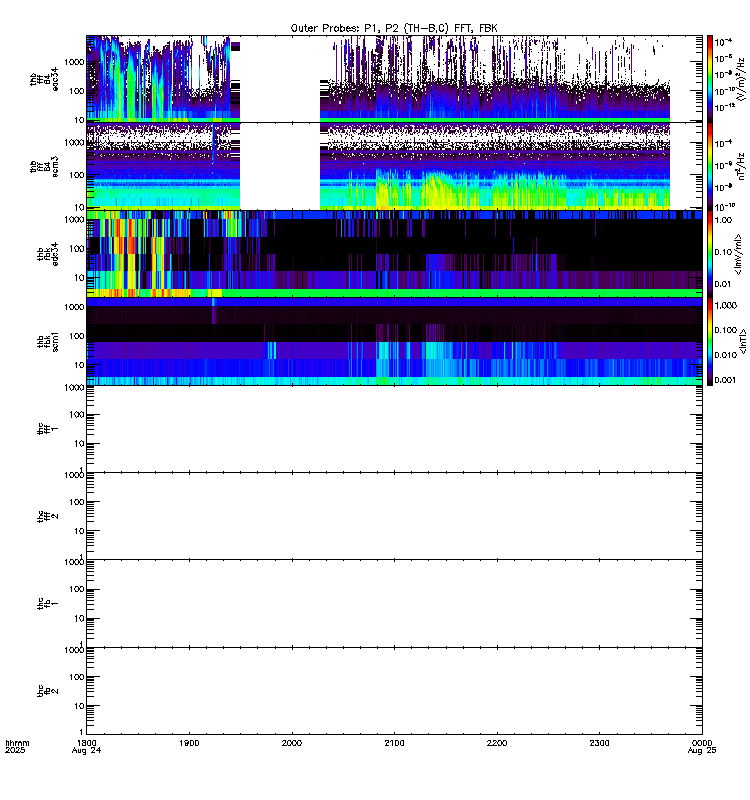Click the "thc fff 2" panel label
The height and width of the screenshot is (800, 750).
[x=48, y=516]
